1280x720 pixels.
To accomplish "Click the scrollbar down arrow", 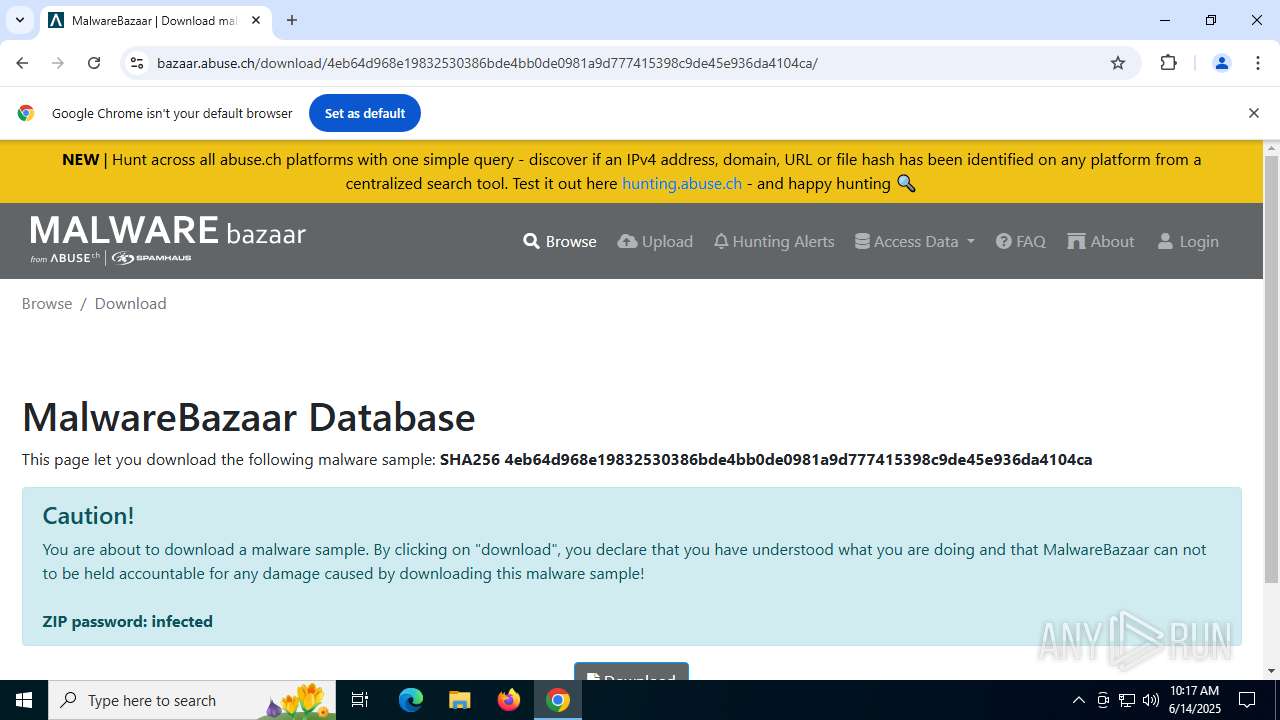I will [1271, 671].
